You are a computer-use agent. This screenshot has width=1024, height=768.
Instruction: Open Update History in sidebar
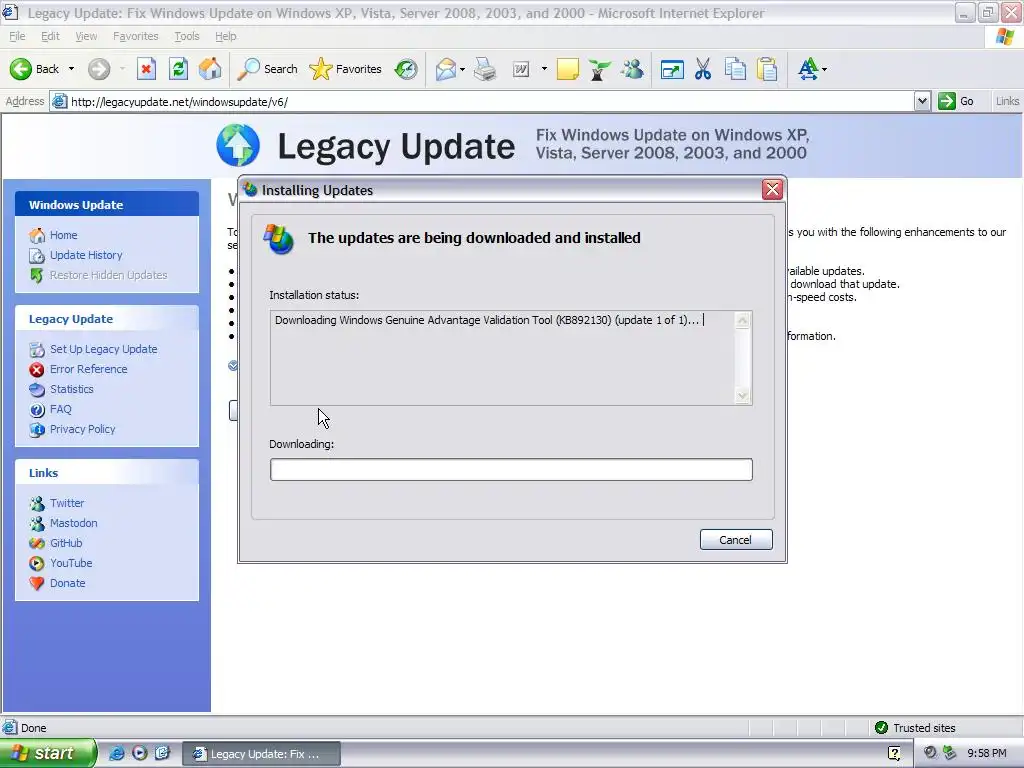tap(86, 255)
